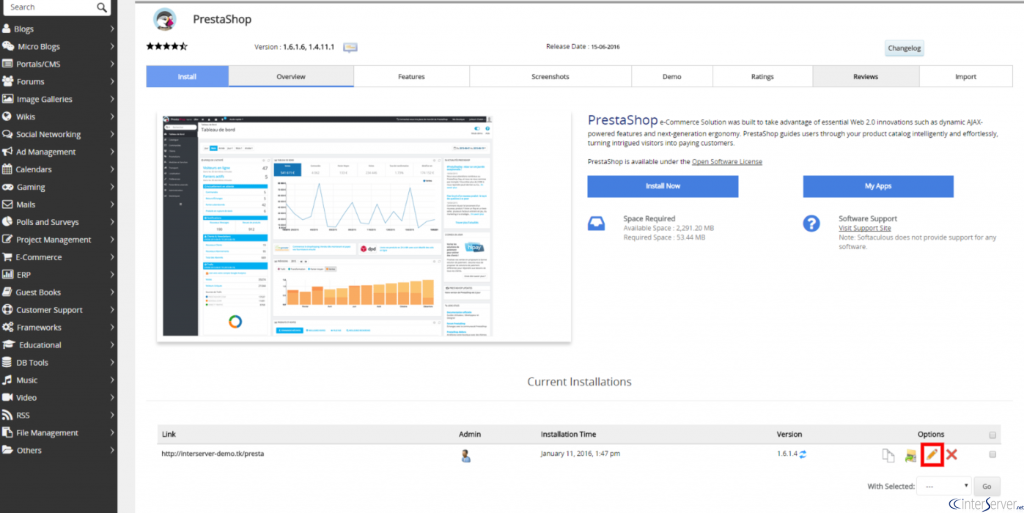Image resolution: width=1024 pixels, height=513 pixels.
Task: Click the Blogs category icon
Action: pyautogui.click(x=7, y=29)
